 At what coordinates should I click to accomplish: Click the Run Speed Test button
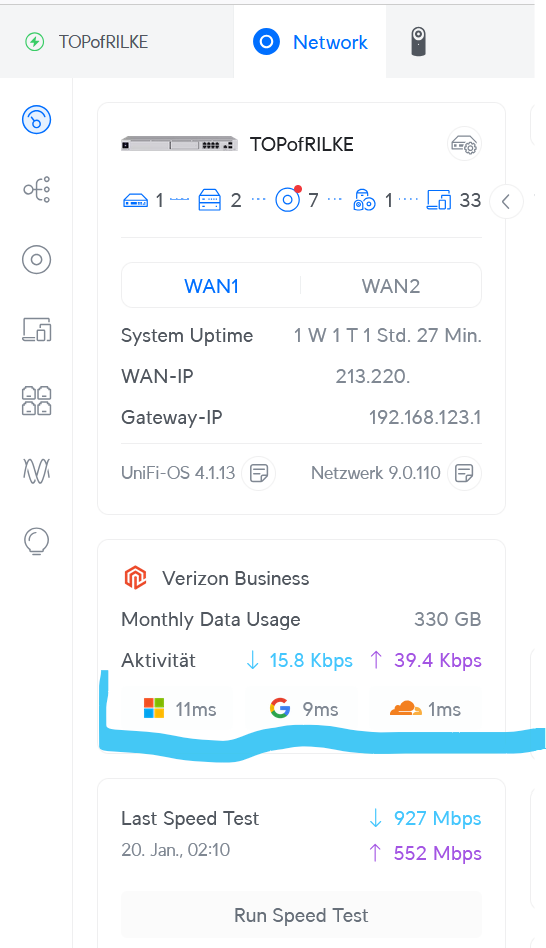301,915
